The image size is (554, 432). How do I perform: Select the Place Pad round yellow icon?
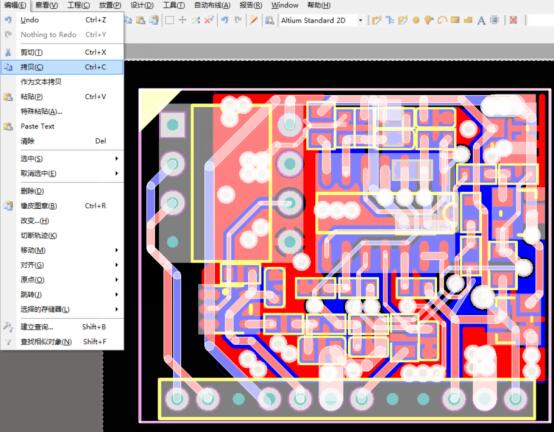click(416, 20)
